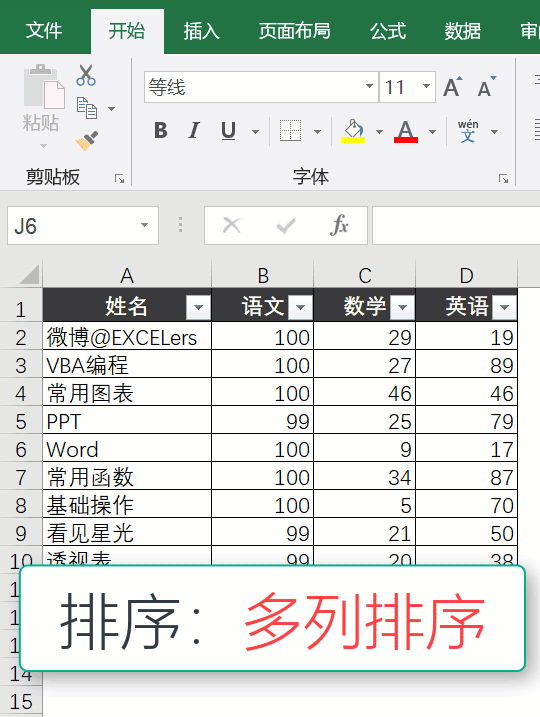Click the Copy icon
This screenshot has height=717, width=540.
coord(86,108)
